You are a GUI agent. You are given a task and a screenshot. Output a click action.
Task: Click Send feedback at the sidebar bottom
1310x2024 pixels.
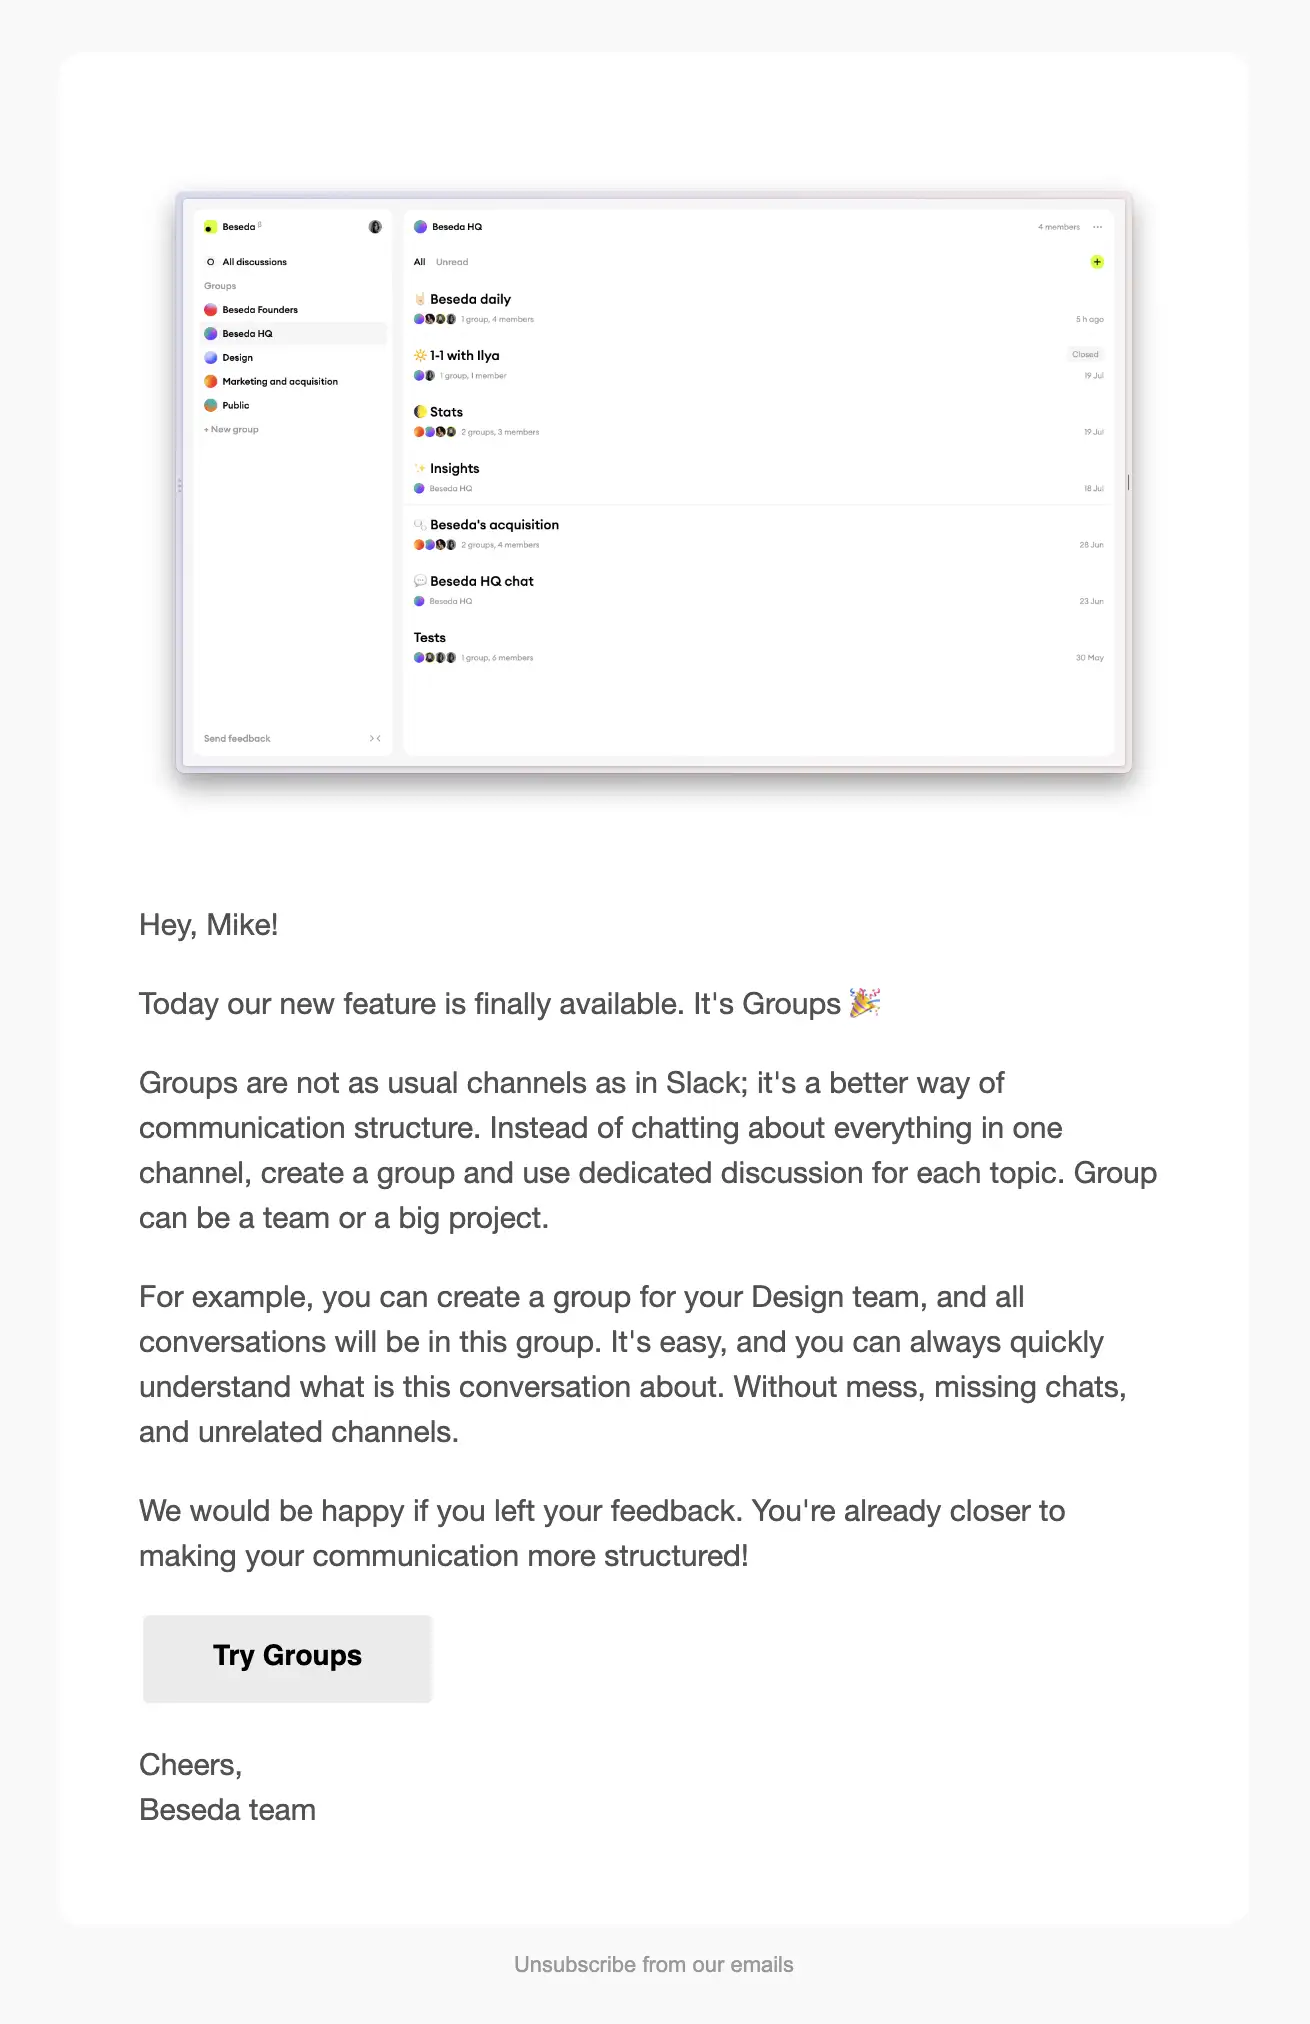(x=237, y=738)
